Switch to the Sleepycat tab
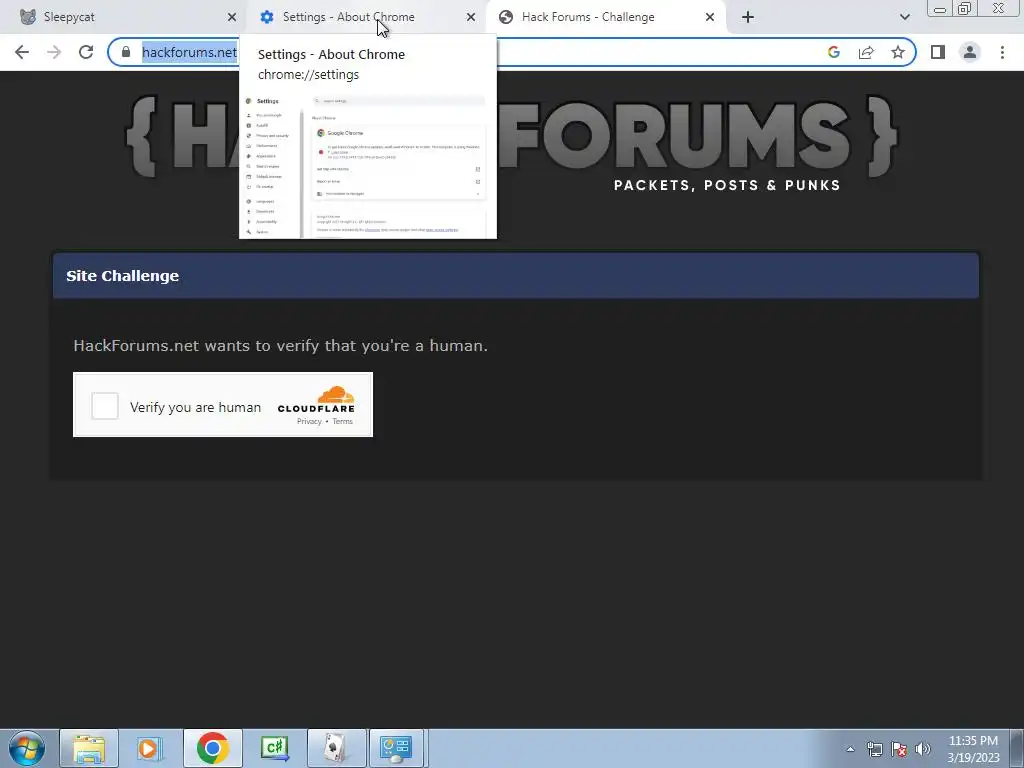Image resolution: width=1024 pixels, height=768 pixels. pos(124,17)
